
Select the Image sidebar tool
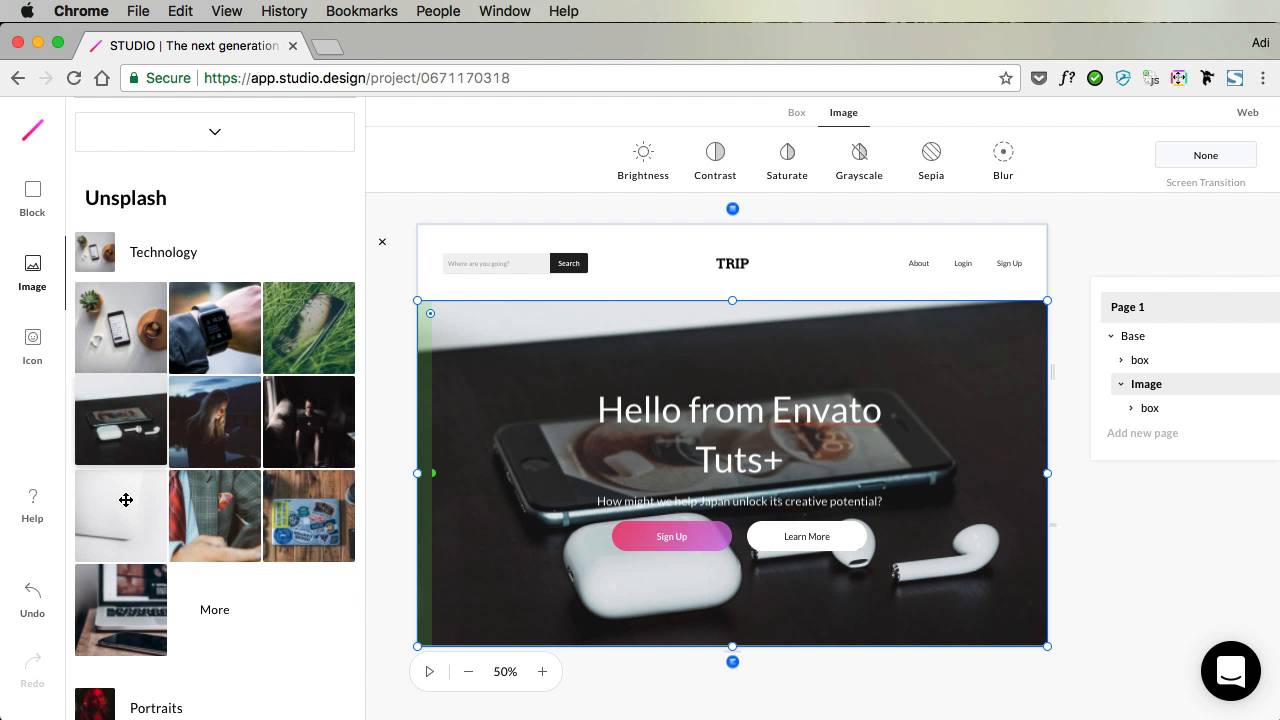[x=33, y=272]
